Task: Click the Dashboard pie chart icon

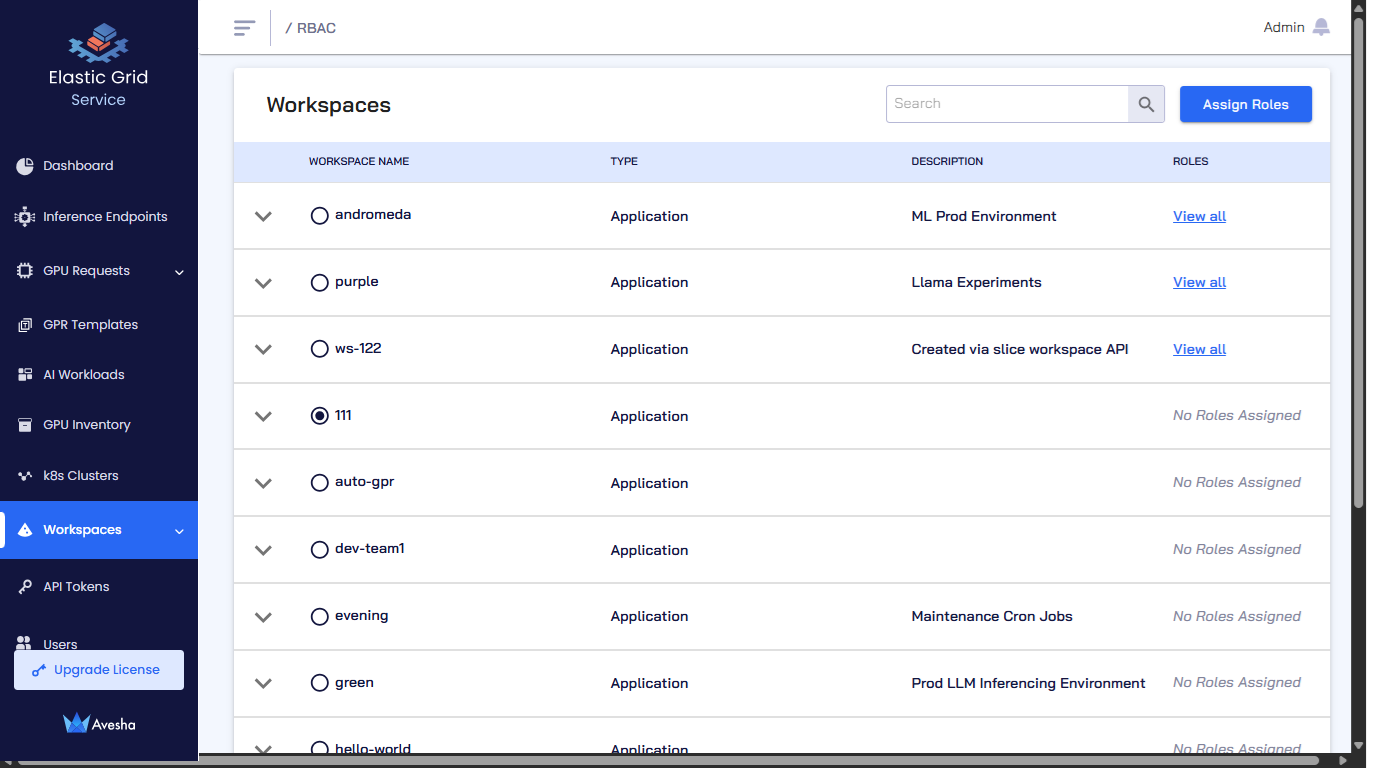Action: tap(25, 166)
